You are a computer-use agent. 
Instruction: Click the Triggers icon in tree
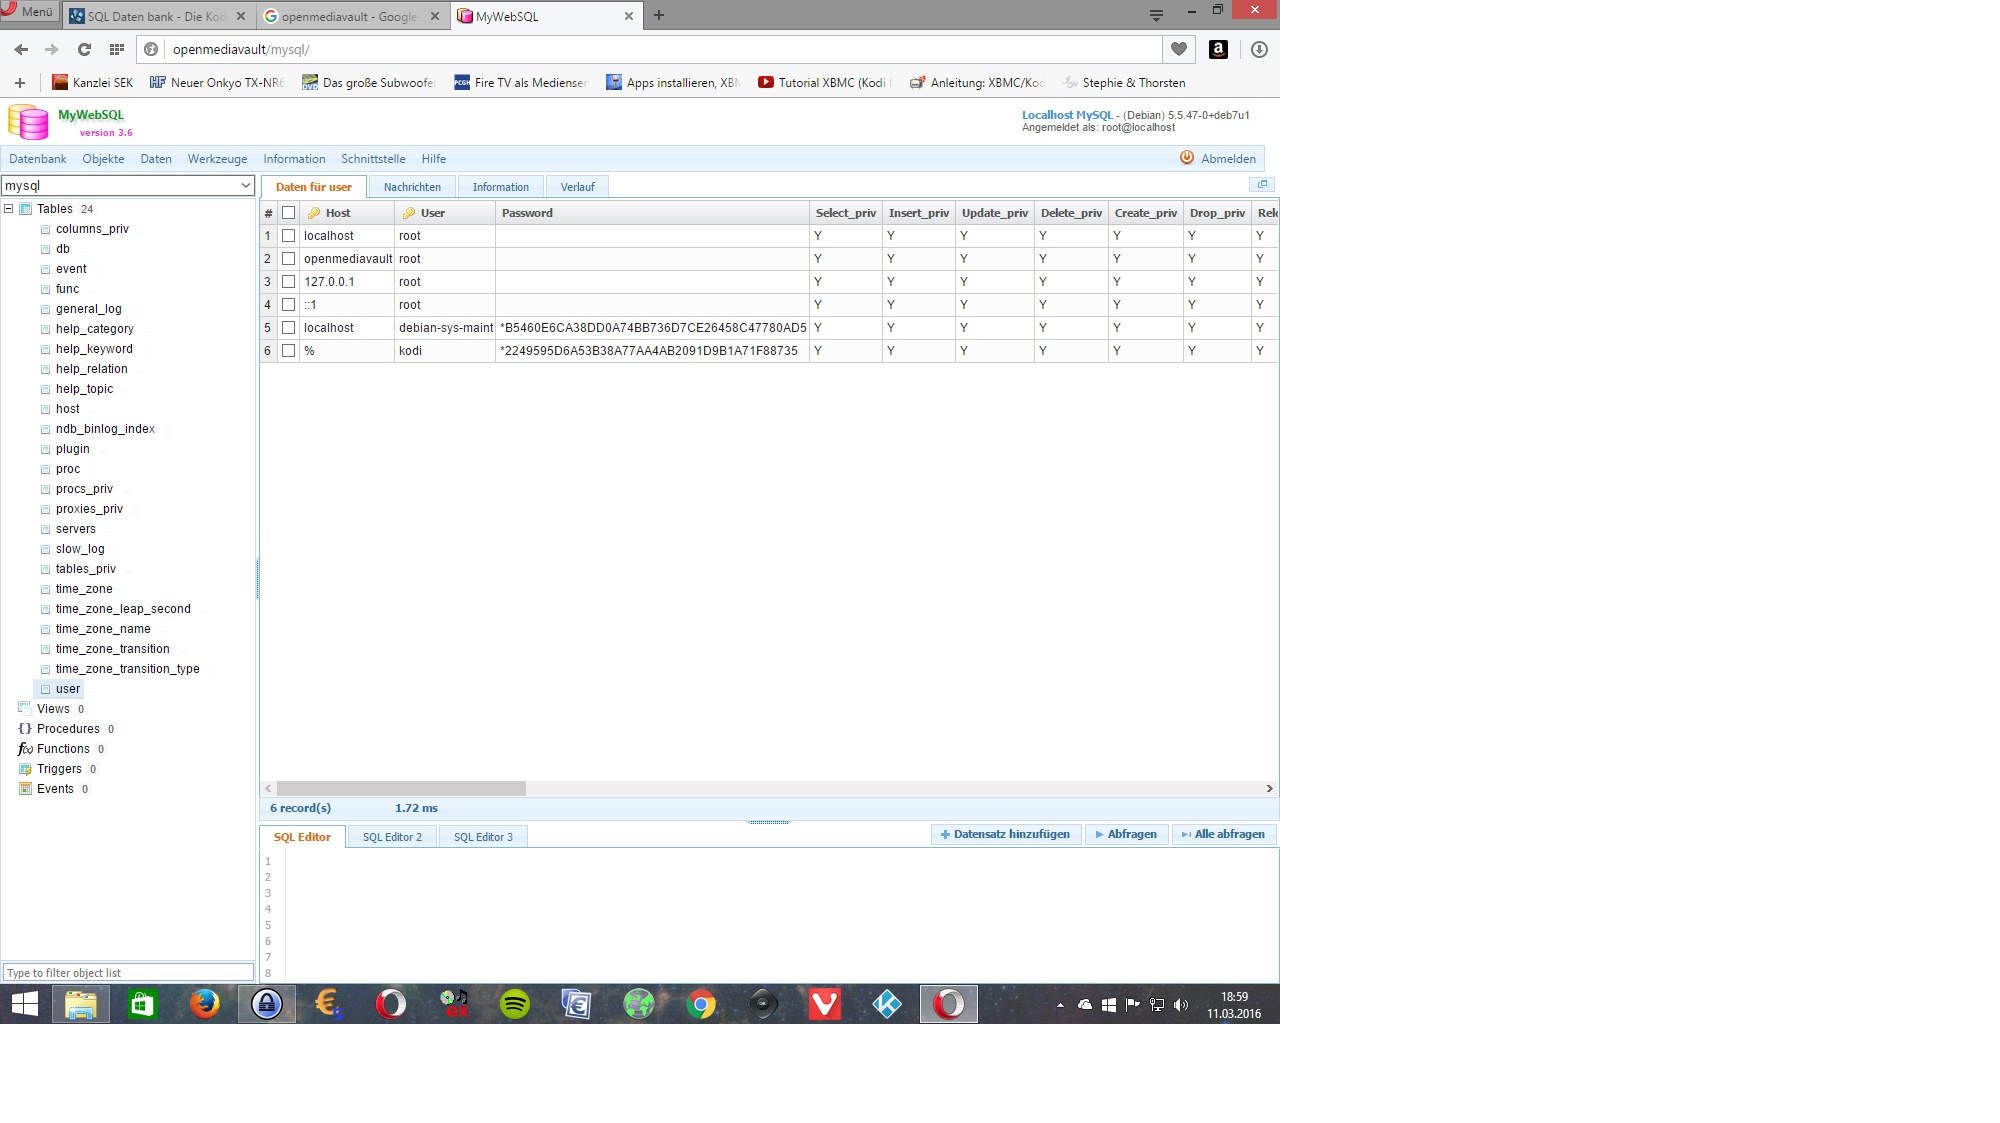[x=25, y=769]
